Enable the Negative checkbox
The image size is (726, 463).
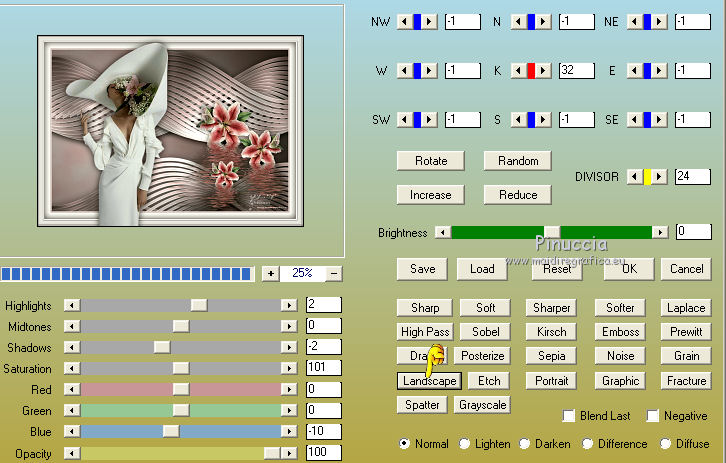click(x=653, y=416)
